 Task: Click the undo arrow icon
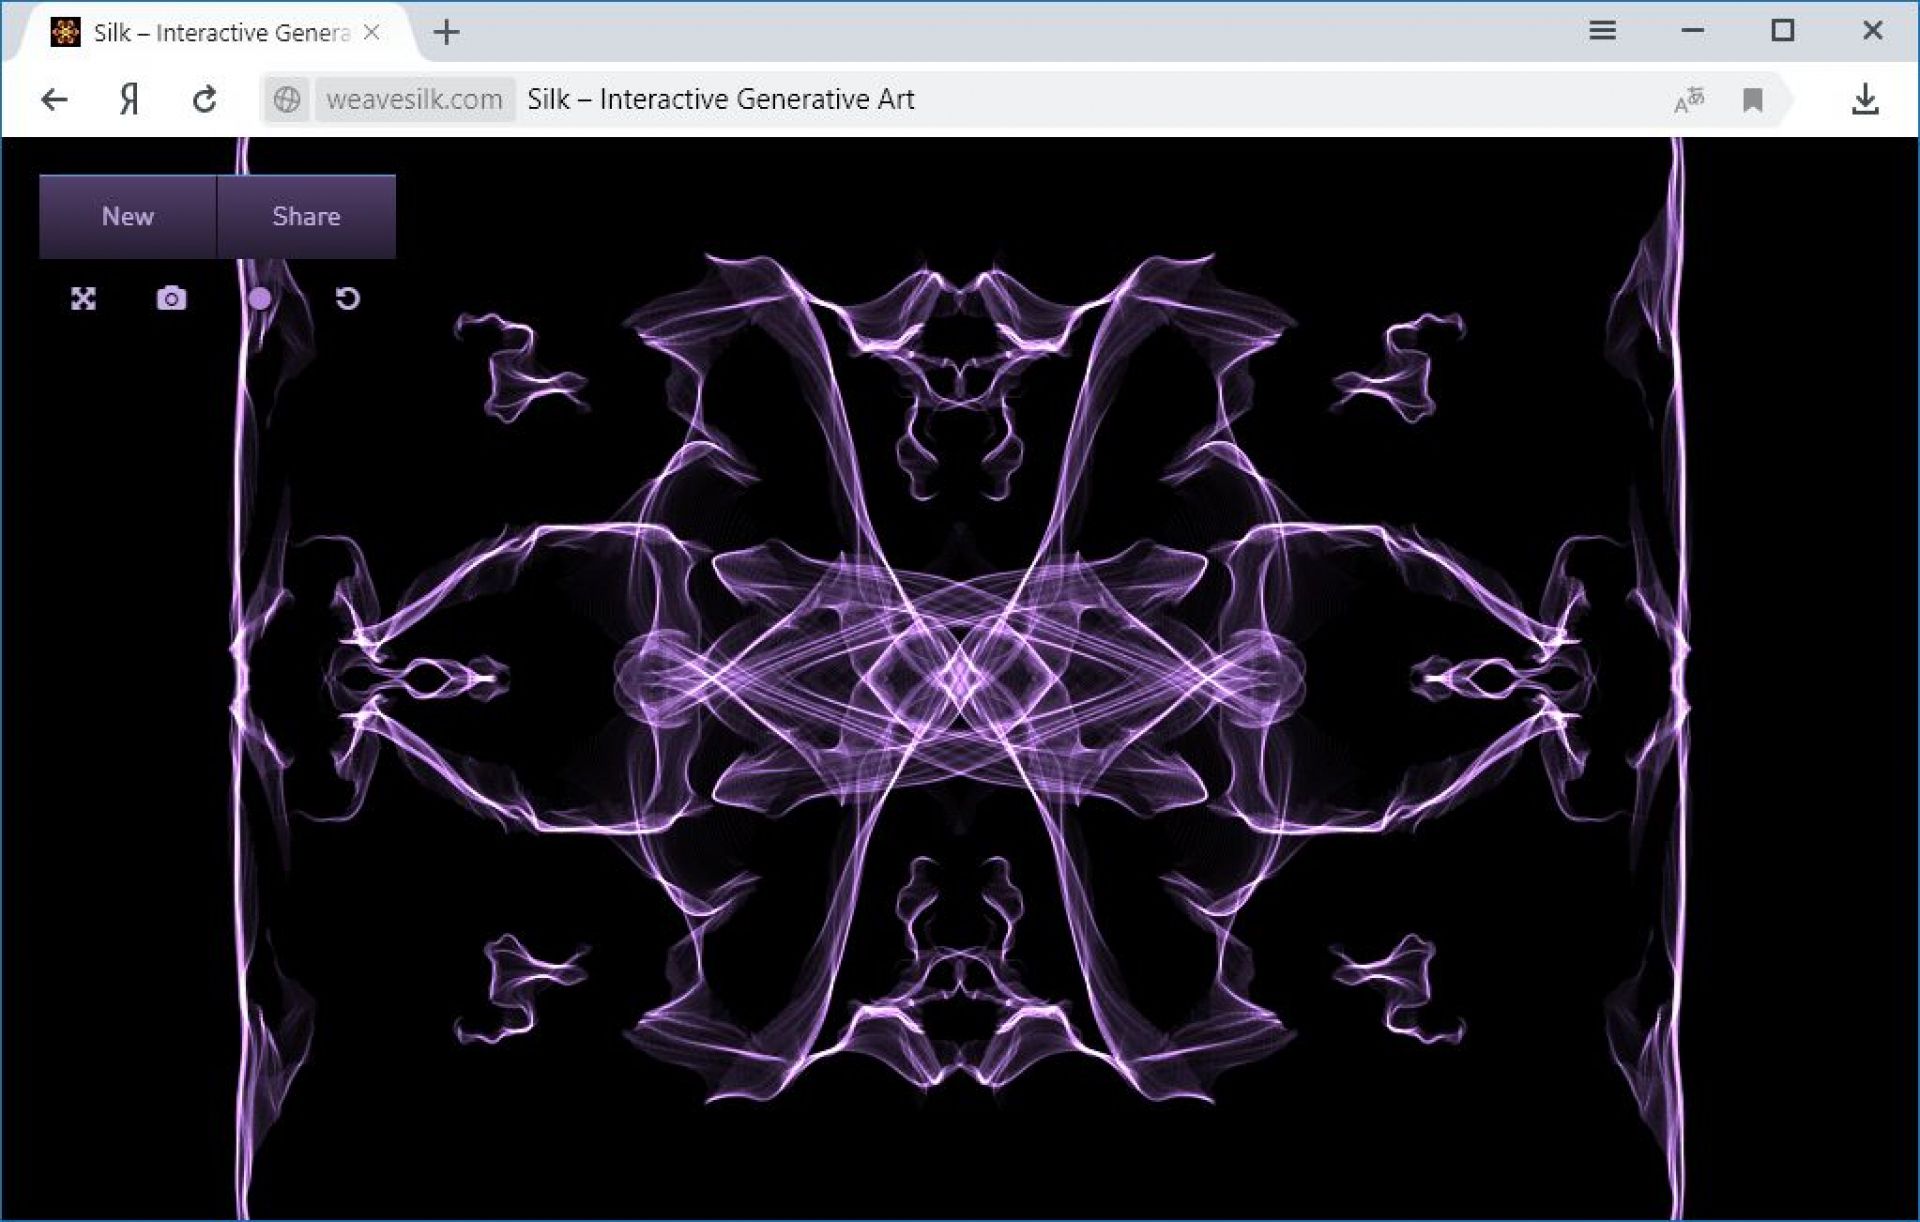point(347,299)
